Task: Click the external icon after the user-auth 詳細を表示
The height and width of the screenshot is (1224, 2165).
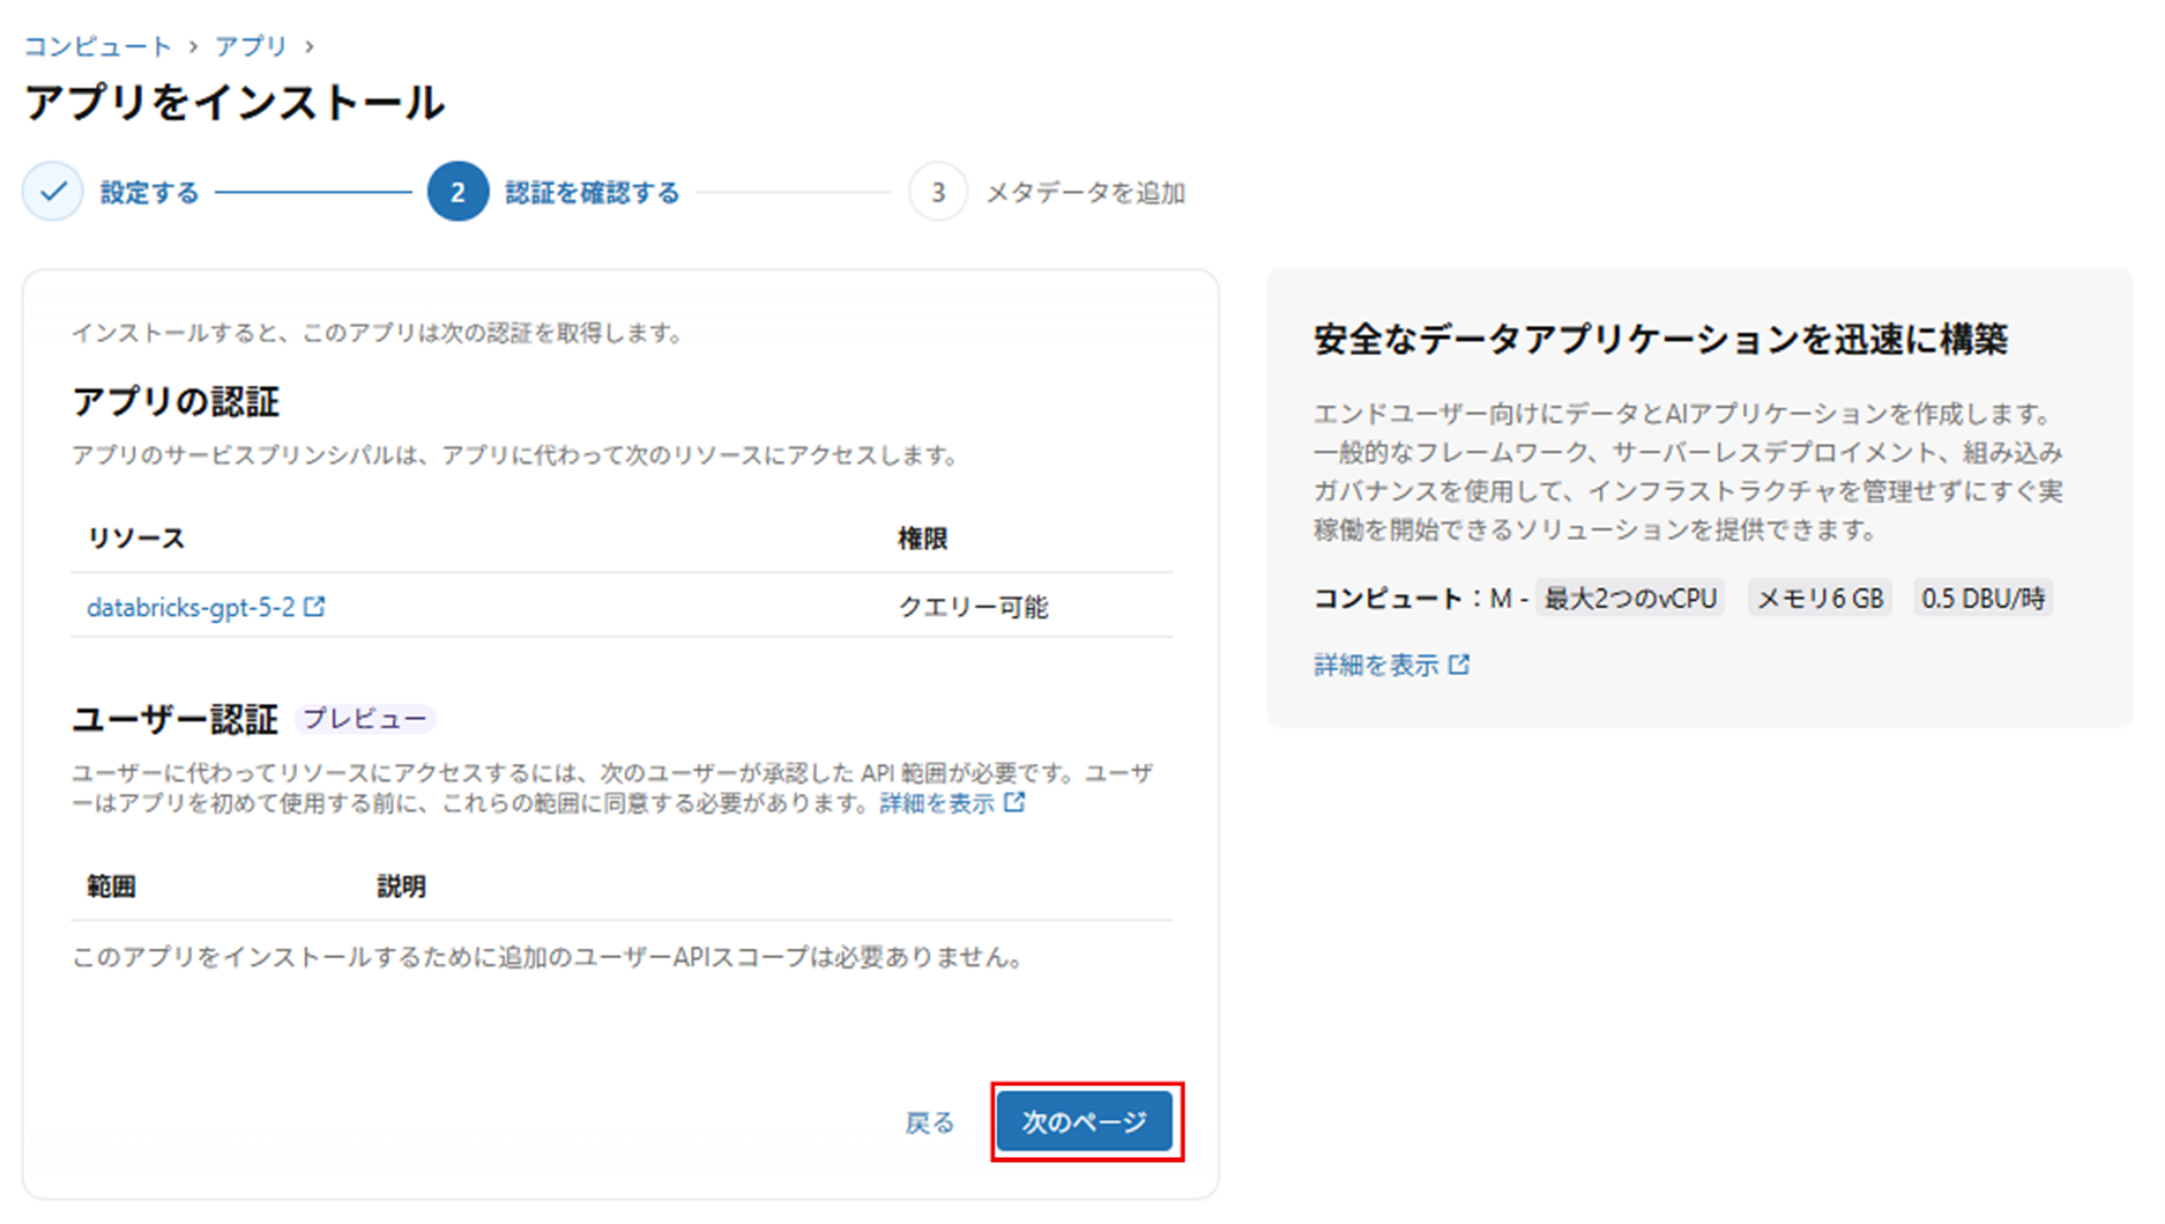Action: click(x=1014, y=803)
